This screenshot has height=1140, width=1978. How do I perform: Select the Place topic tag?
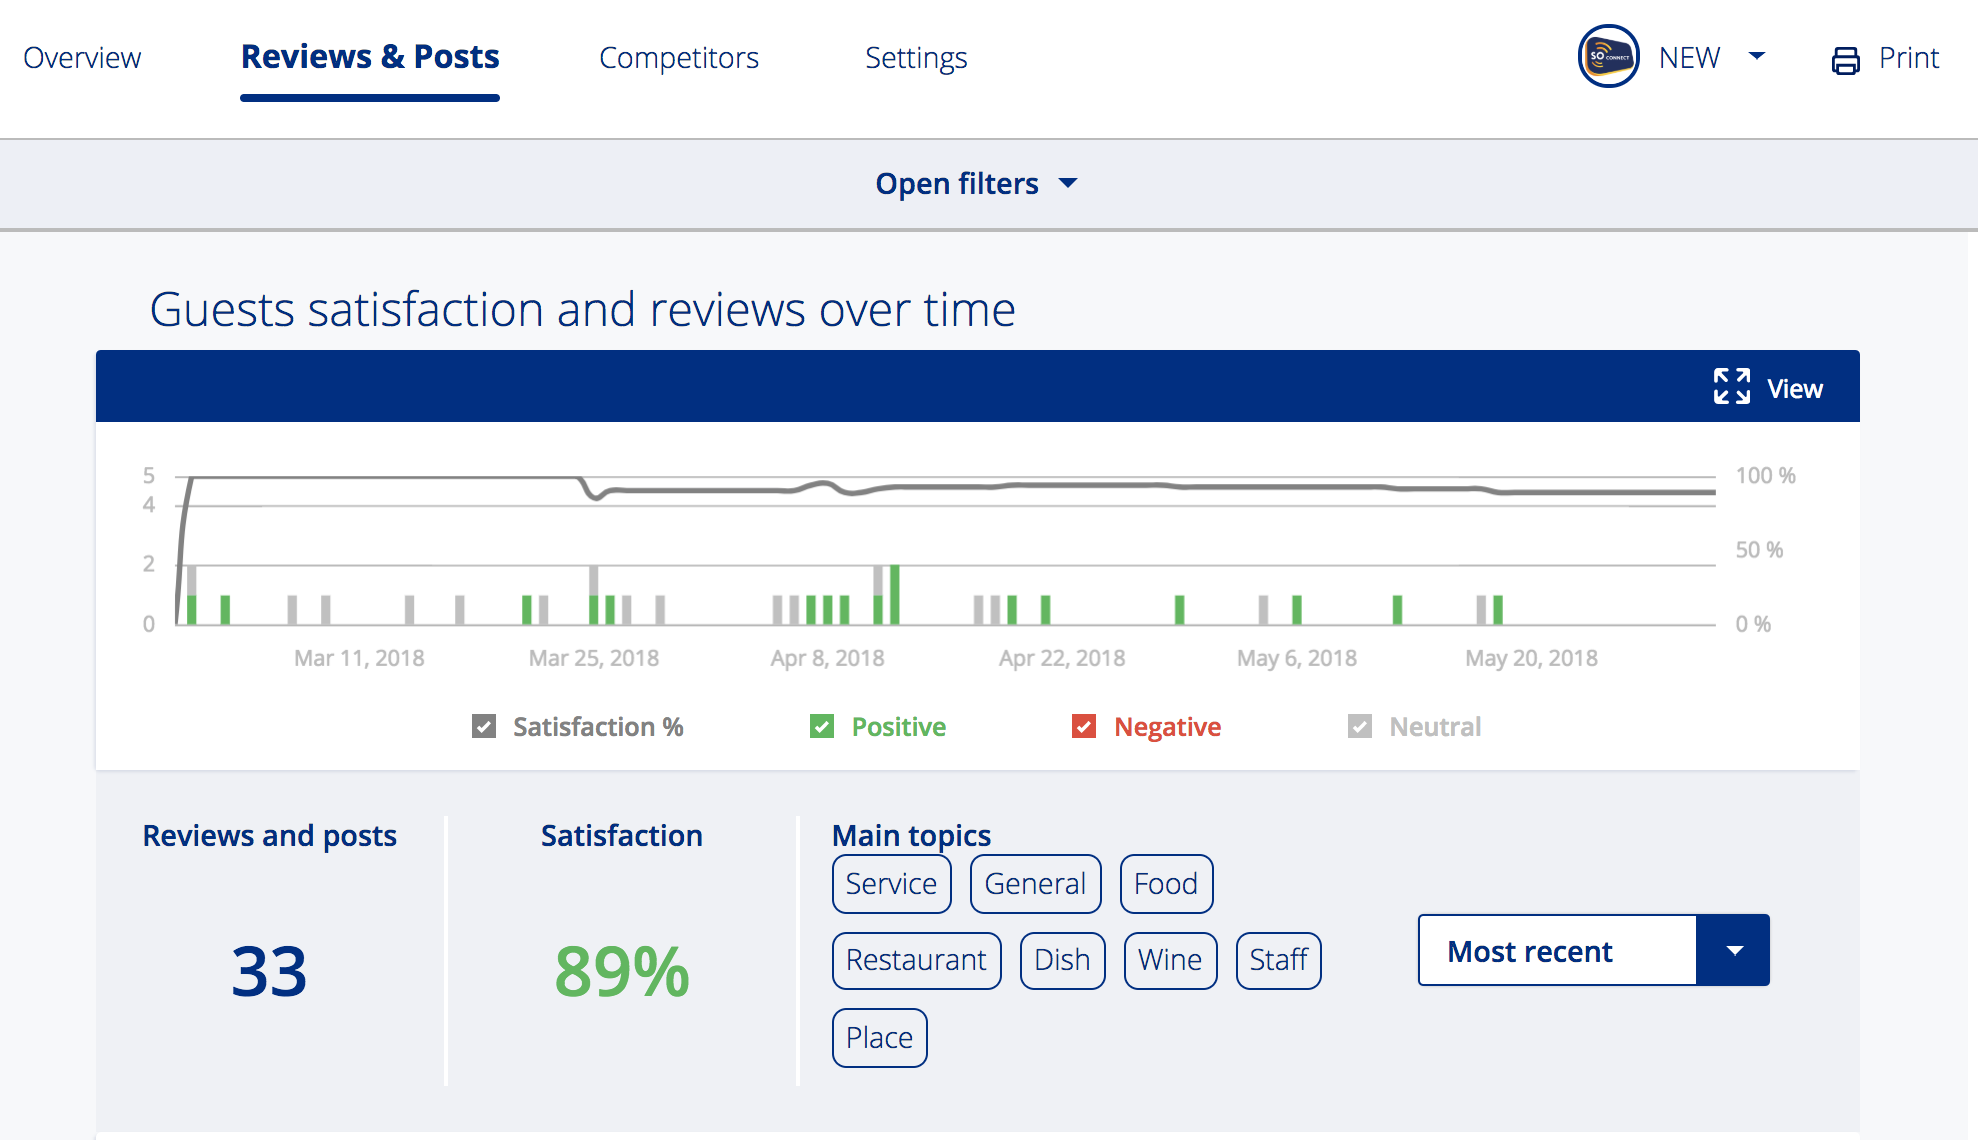[x=879, y=1038]
